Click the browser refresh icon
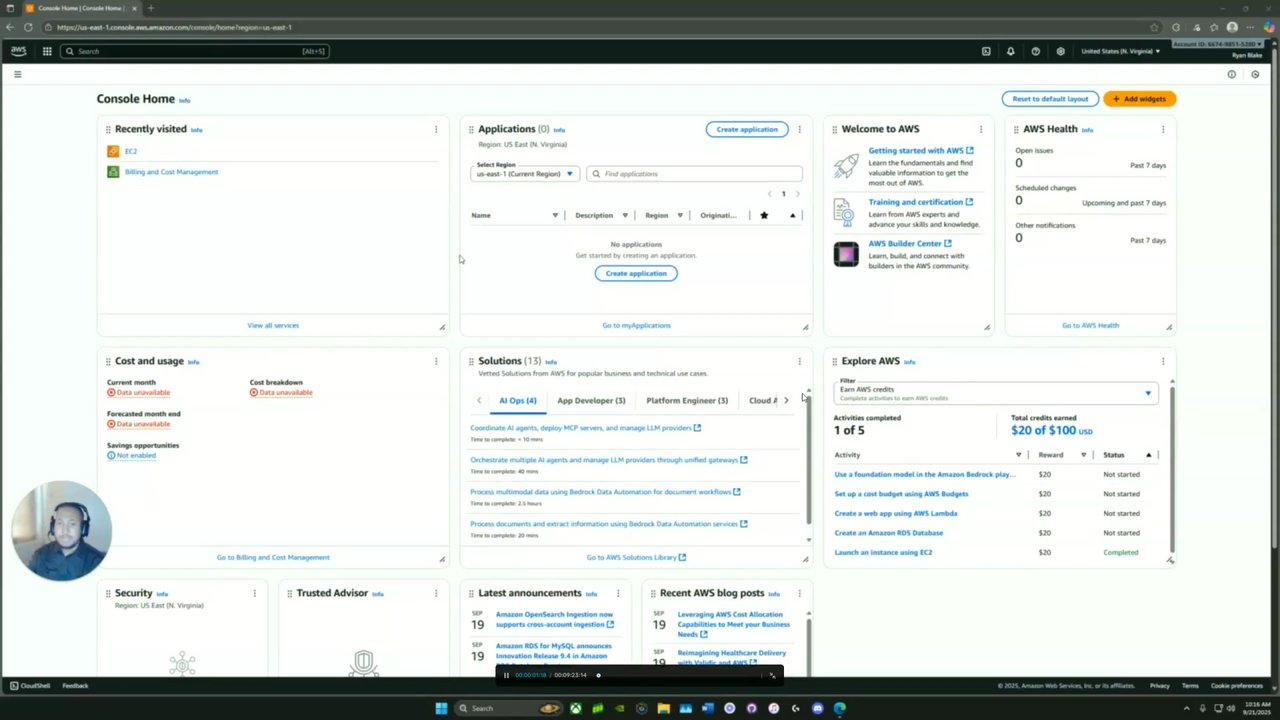 [x=27, y=27]
